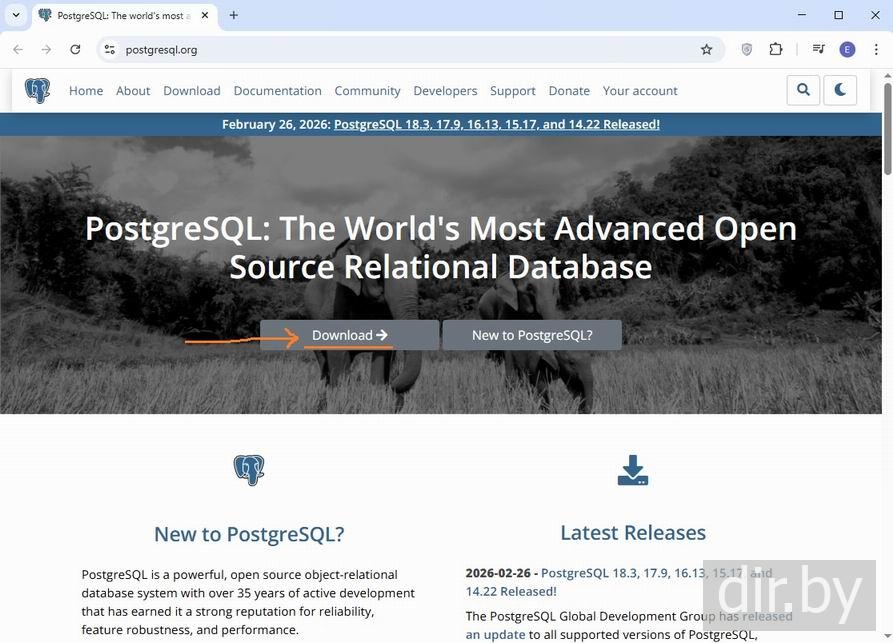Image resolution: width=893 pixels, height=643 pixels.
Task: Click the address bar URL field
Action: point(400,50)
